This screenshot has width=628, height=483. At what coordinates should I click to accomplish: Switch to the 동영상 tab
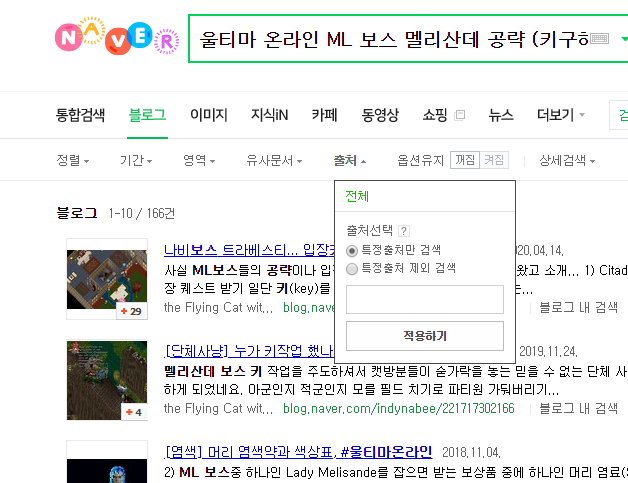(380, 115)
